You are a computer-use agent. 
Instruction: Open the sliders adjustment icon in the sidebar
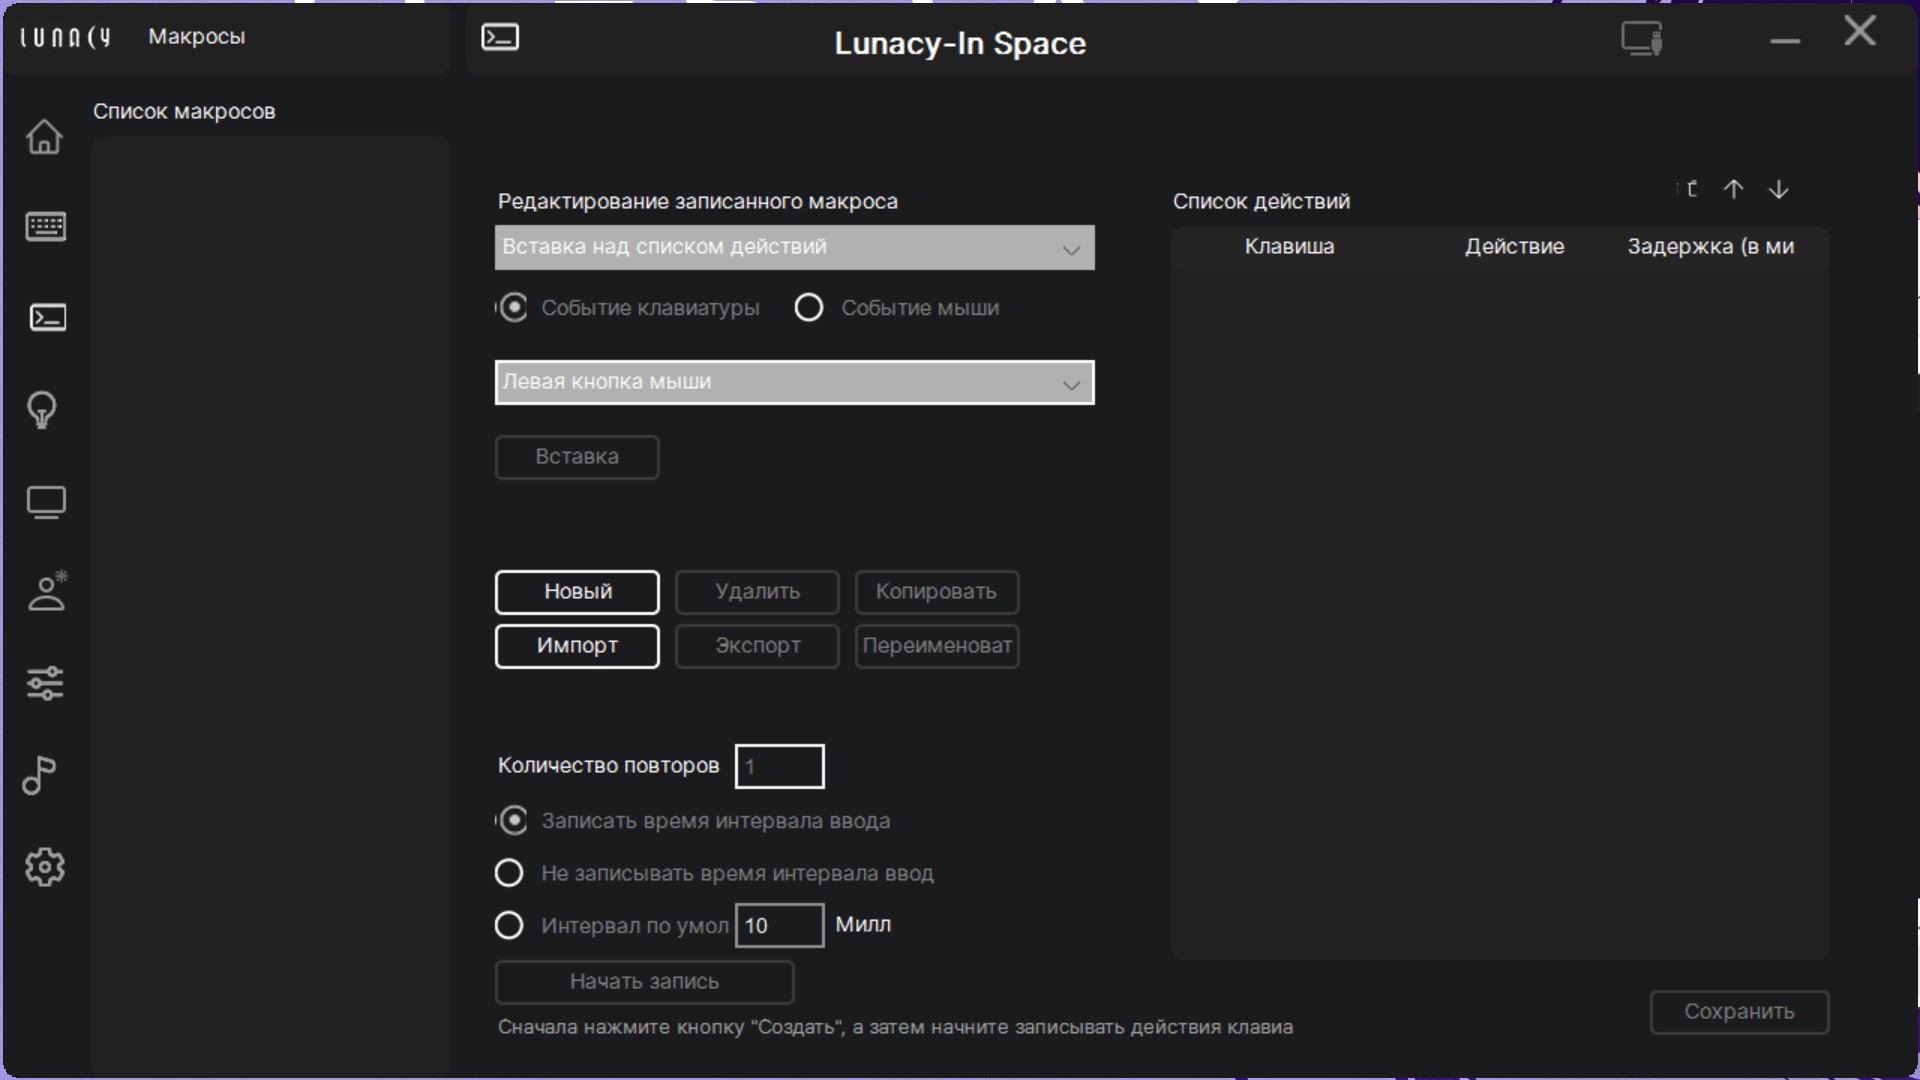[45, 684]
